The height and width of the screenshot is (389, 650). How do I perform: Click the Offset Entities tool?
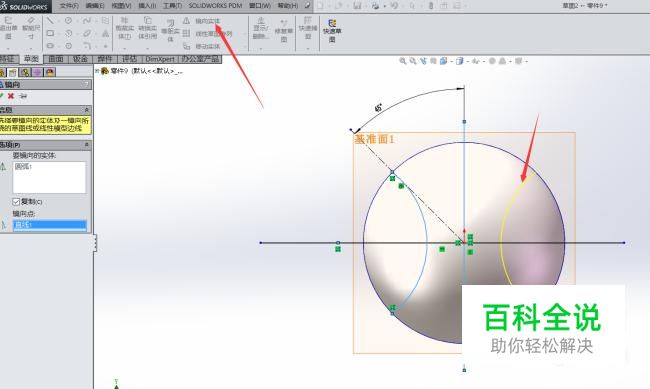click(x=170, y=31)
